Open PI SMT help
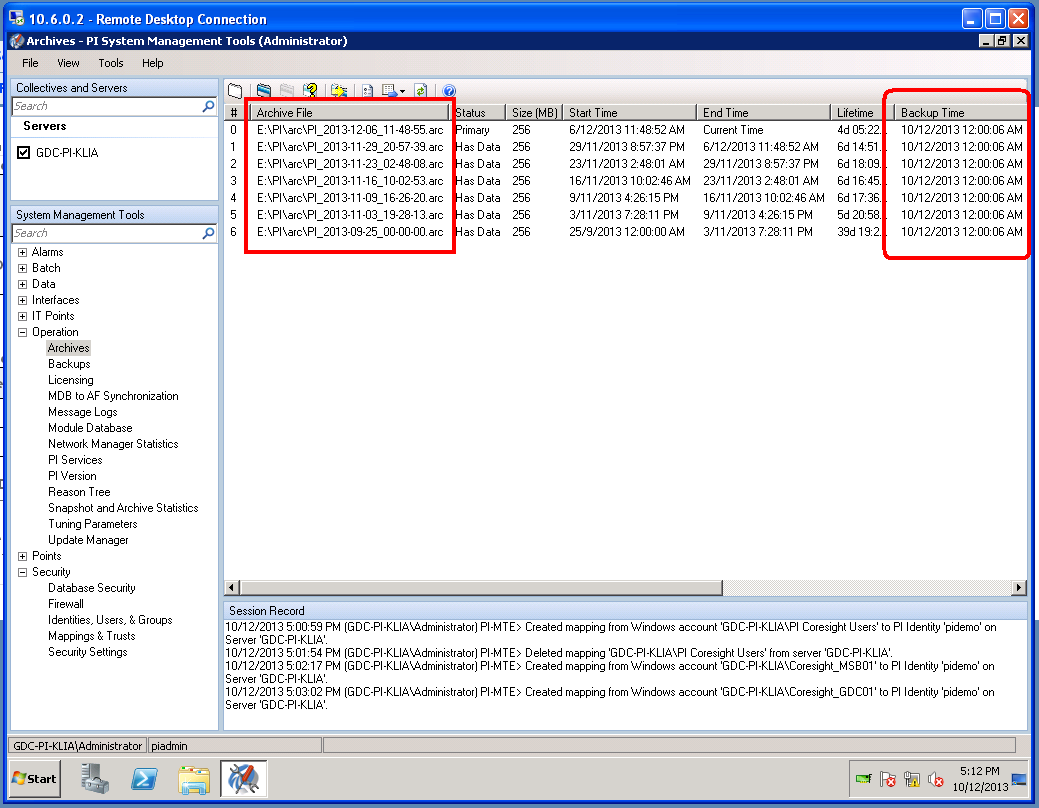Screen dimensions: 1039x808 [449, 89]
